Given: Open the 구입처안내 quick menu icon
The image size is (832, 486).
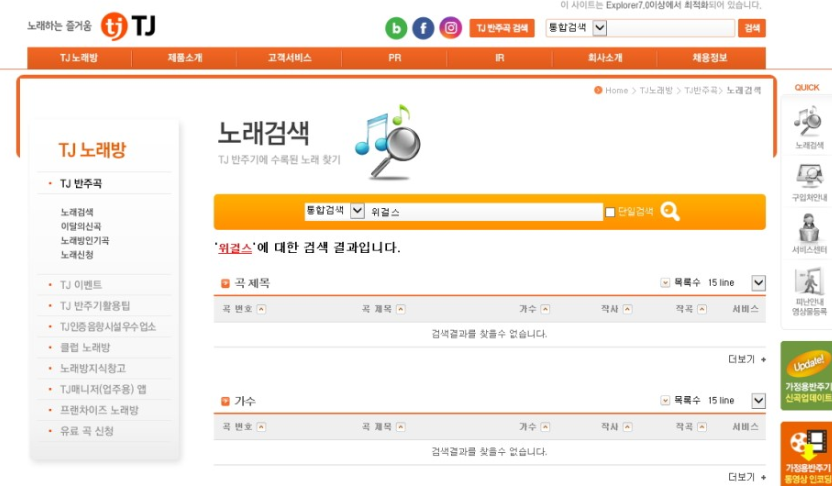Looking at the screenshot, I should [x=809, y=182].
